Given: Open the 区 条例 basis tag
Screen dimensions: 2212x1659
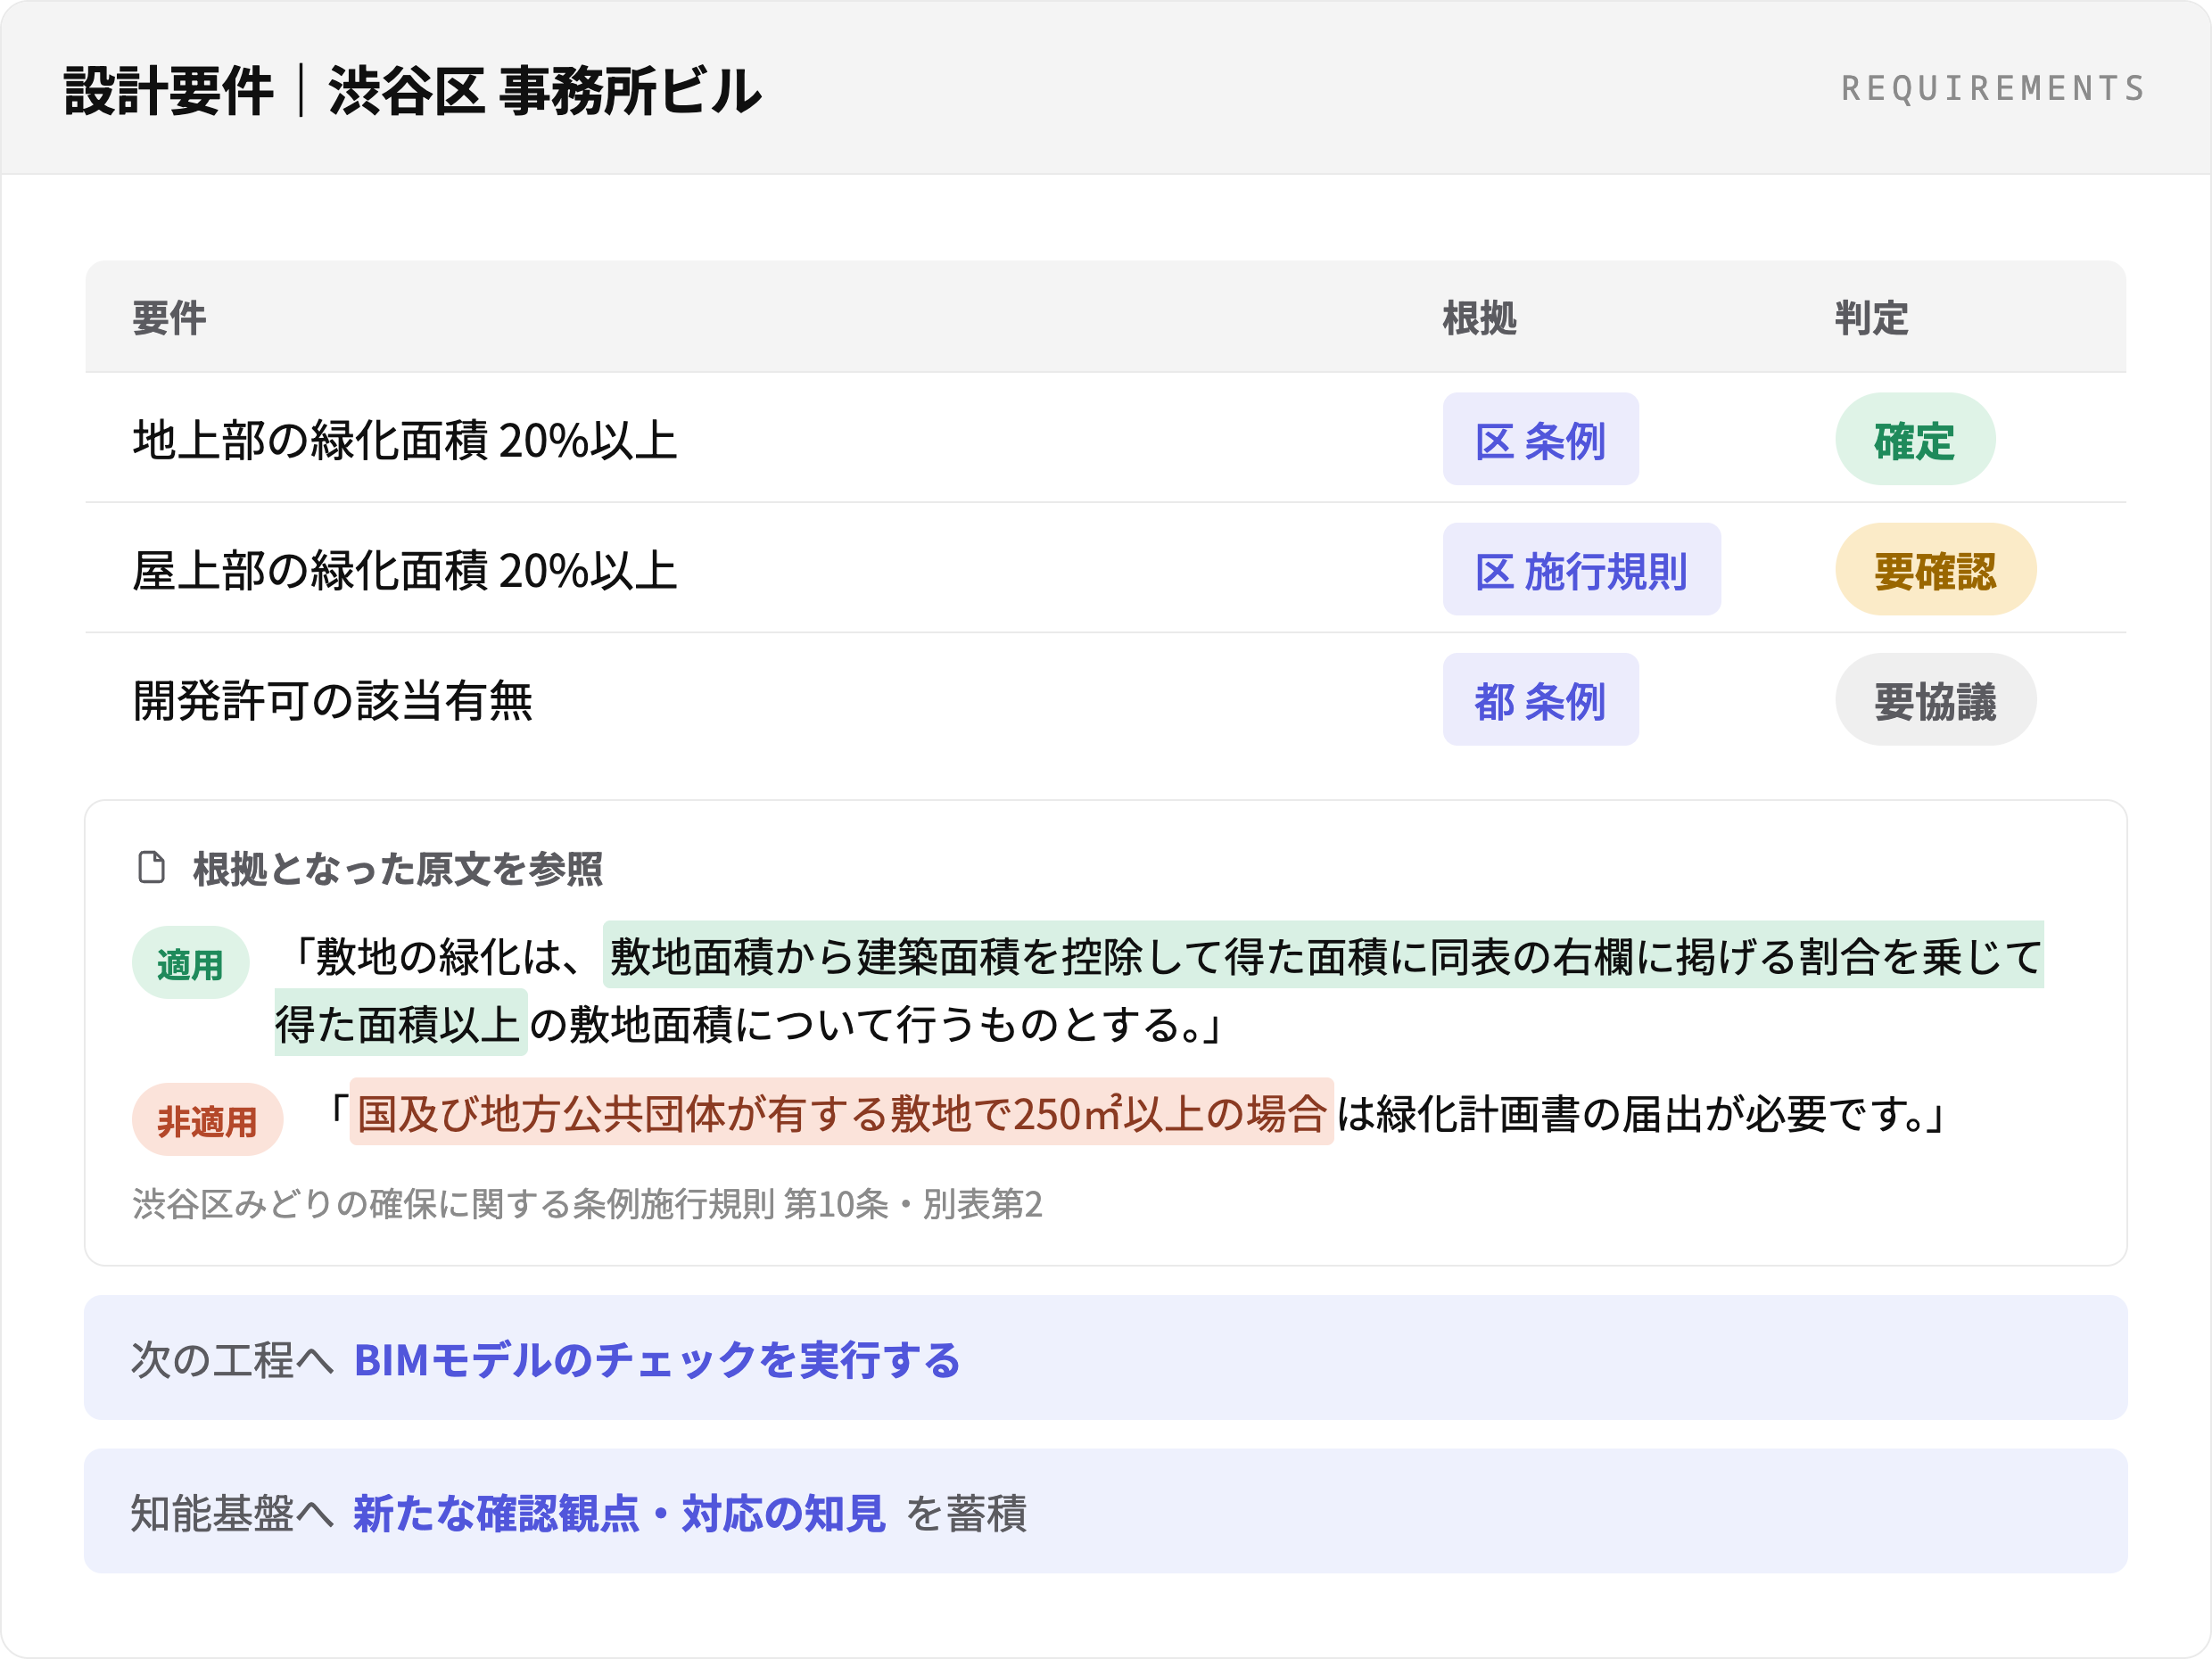Looking at the screenshot, I should [x=1540, y=439].
